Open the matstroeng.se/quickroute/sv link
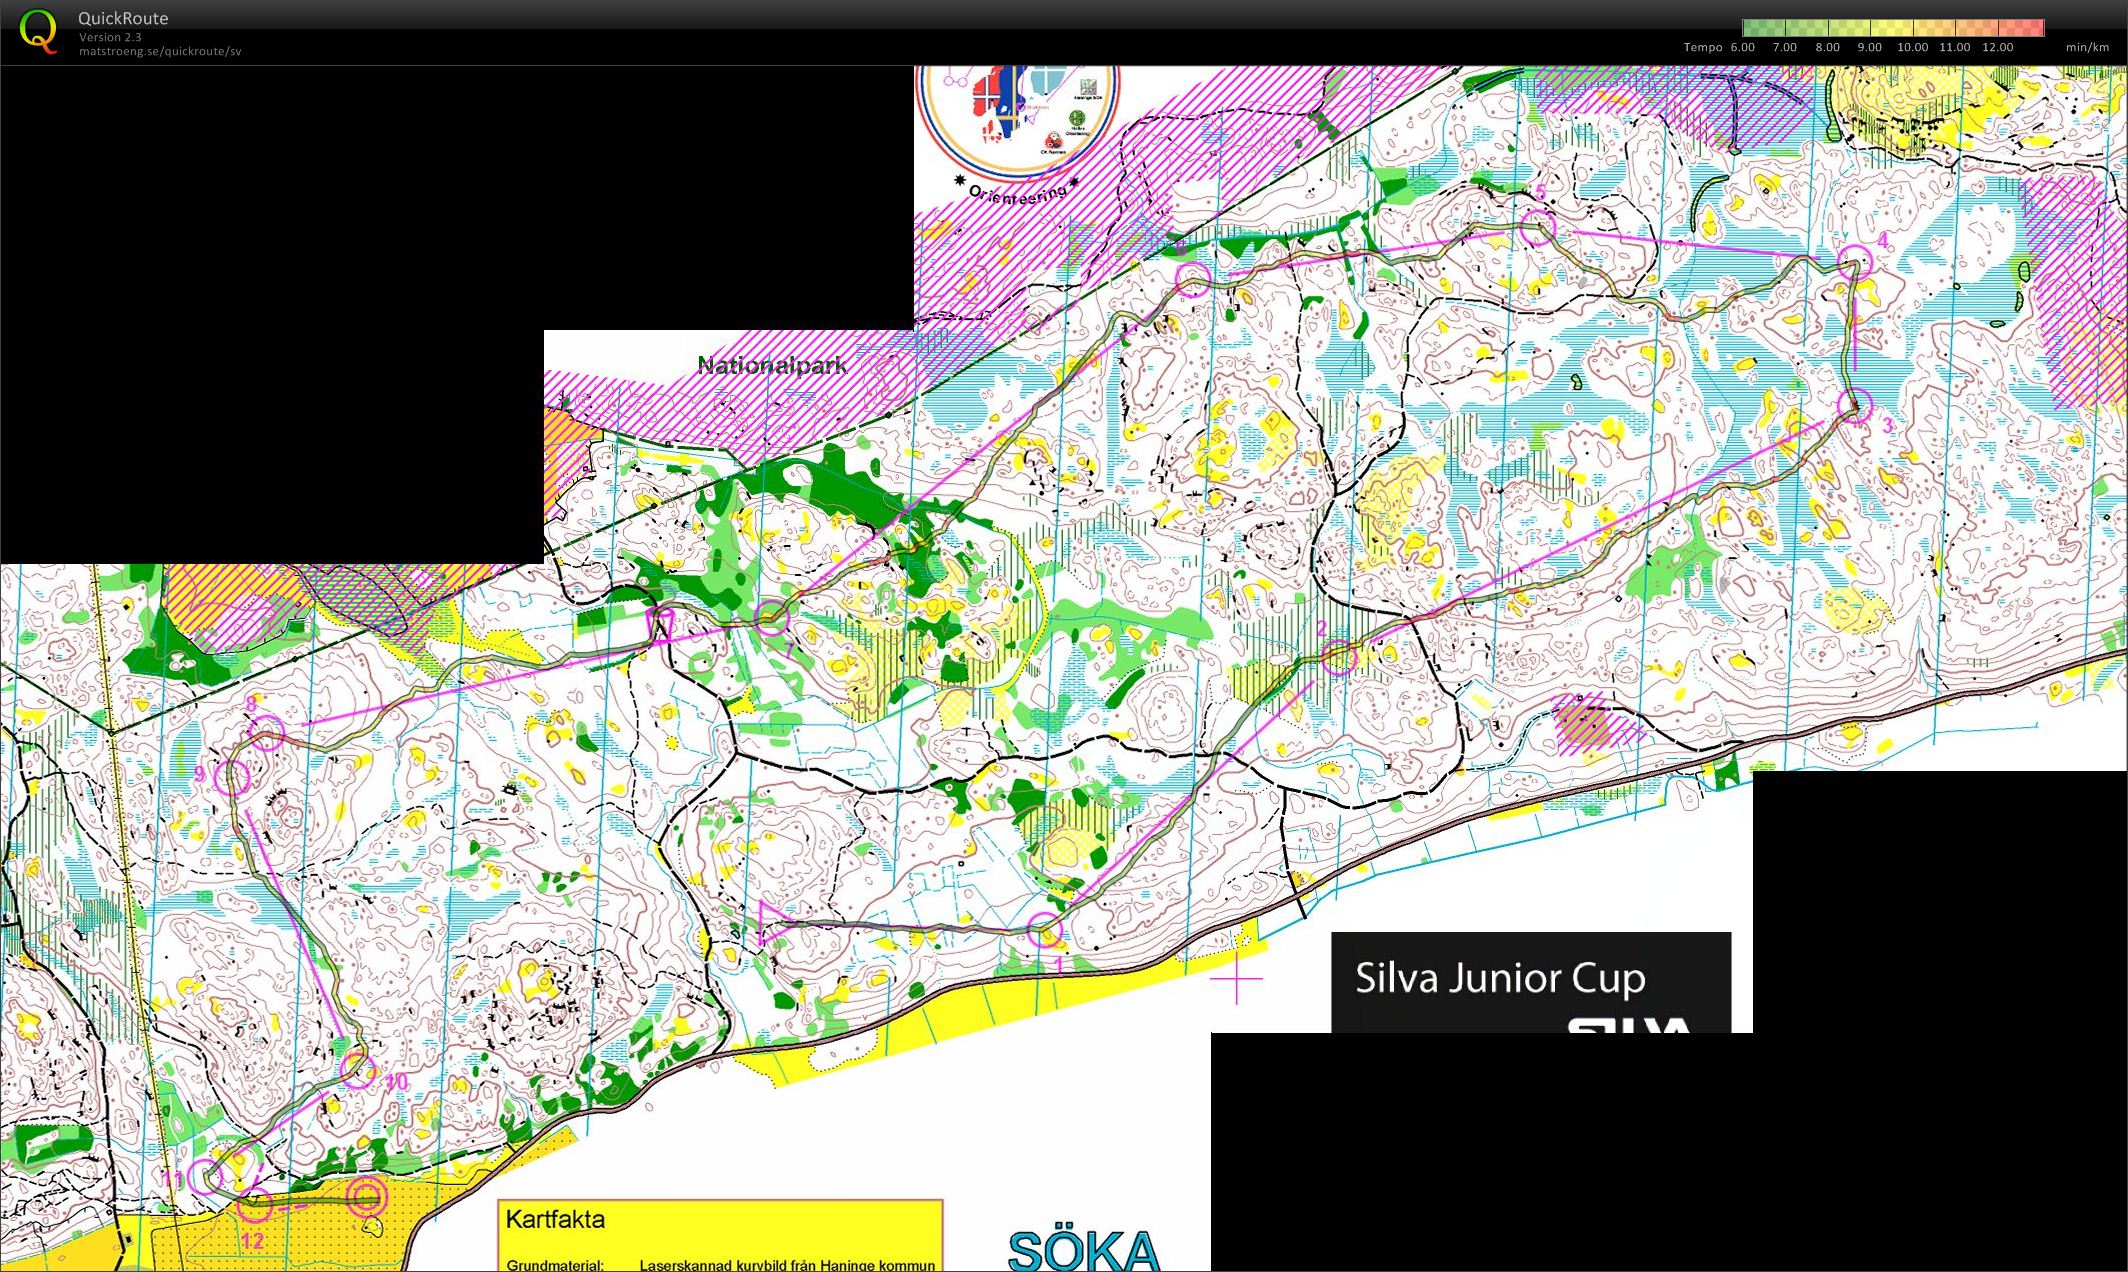Screen dimensions: 2128x1272 point(160,51)
